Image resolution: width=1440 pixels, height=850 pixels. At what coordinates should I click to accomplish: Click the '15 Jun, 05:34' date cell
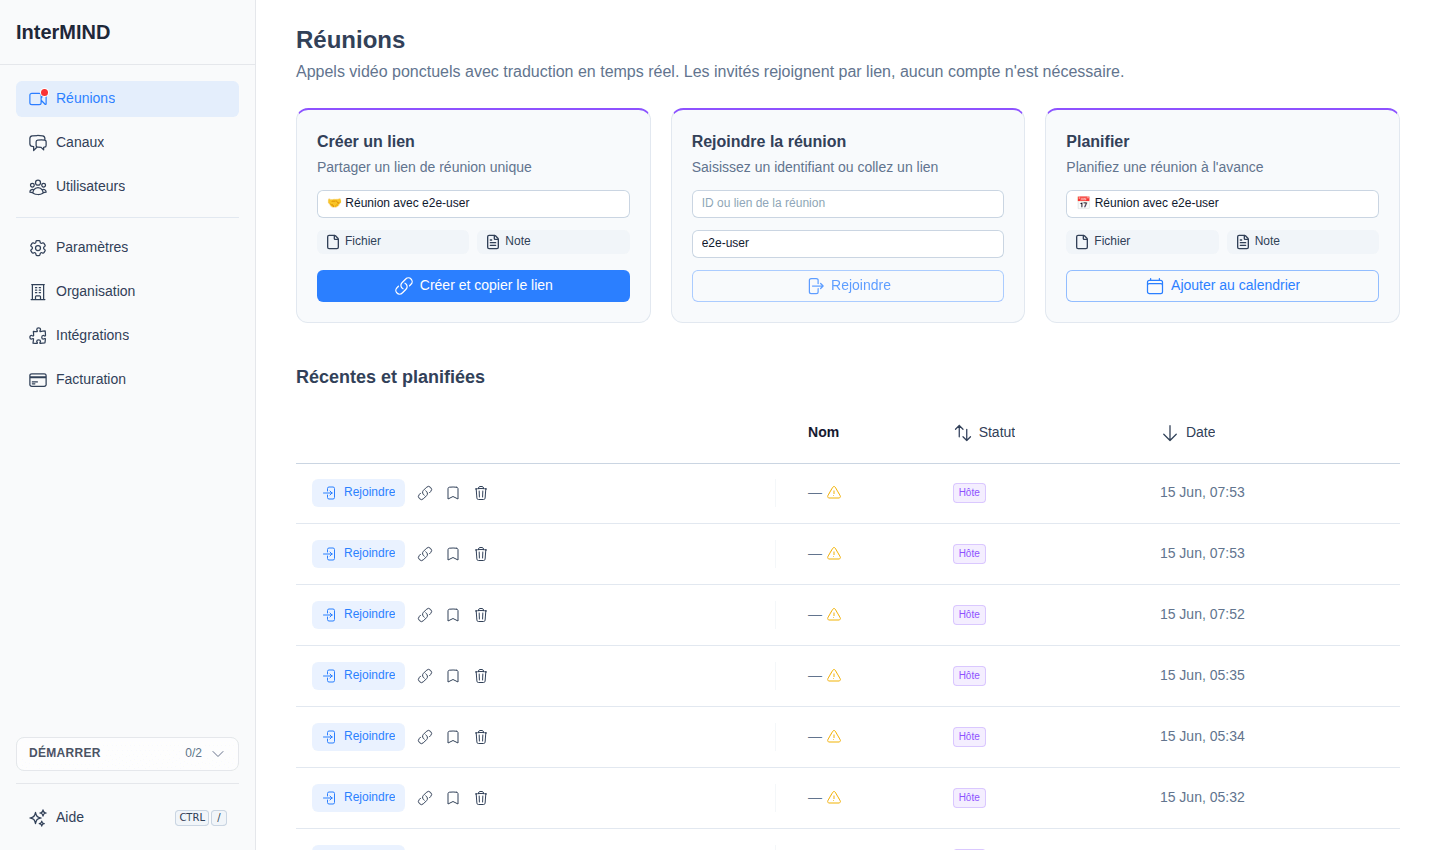pos(1202,737)
